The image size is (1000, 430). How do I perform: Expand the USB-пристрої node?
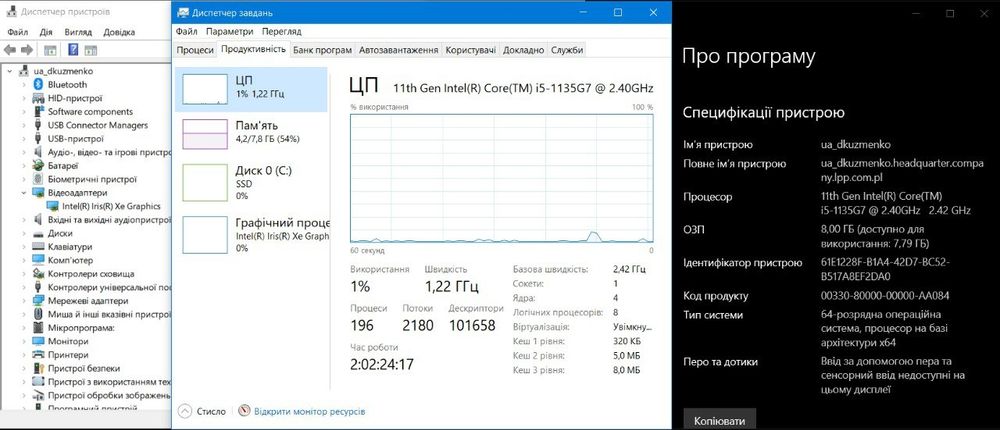coord(24,138)
